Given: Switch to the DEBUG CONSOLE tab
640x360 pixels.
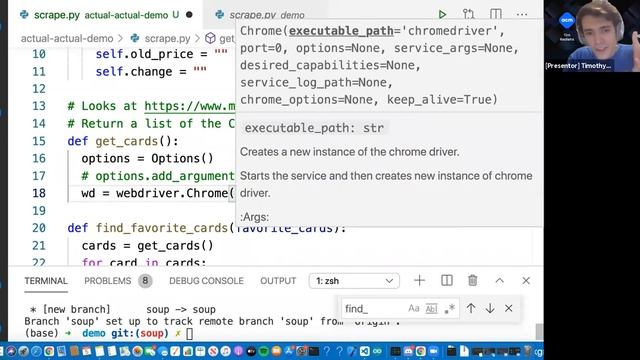Looking at the screenshot, I should coord(206,281).
